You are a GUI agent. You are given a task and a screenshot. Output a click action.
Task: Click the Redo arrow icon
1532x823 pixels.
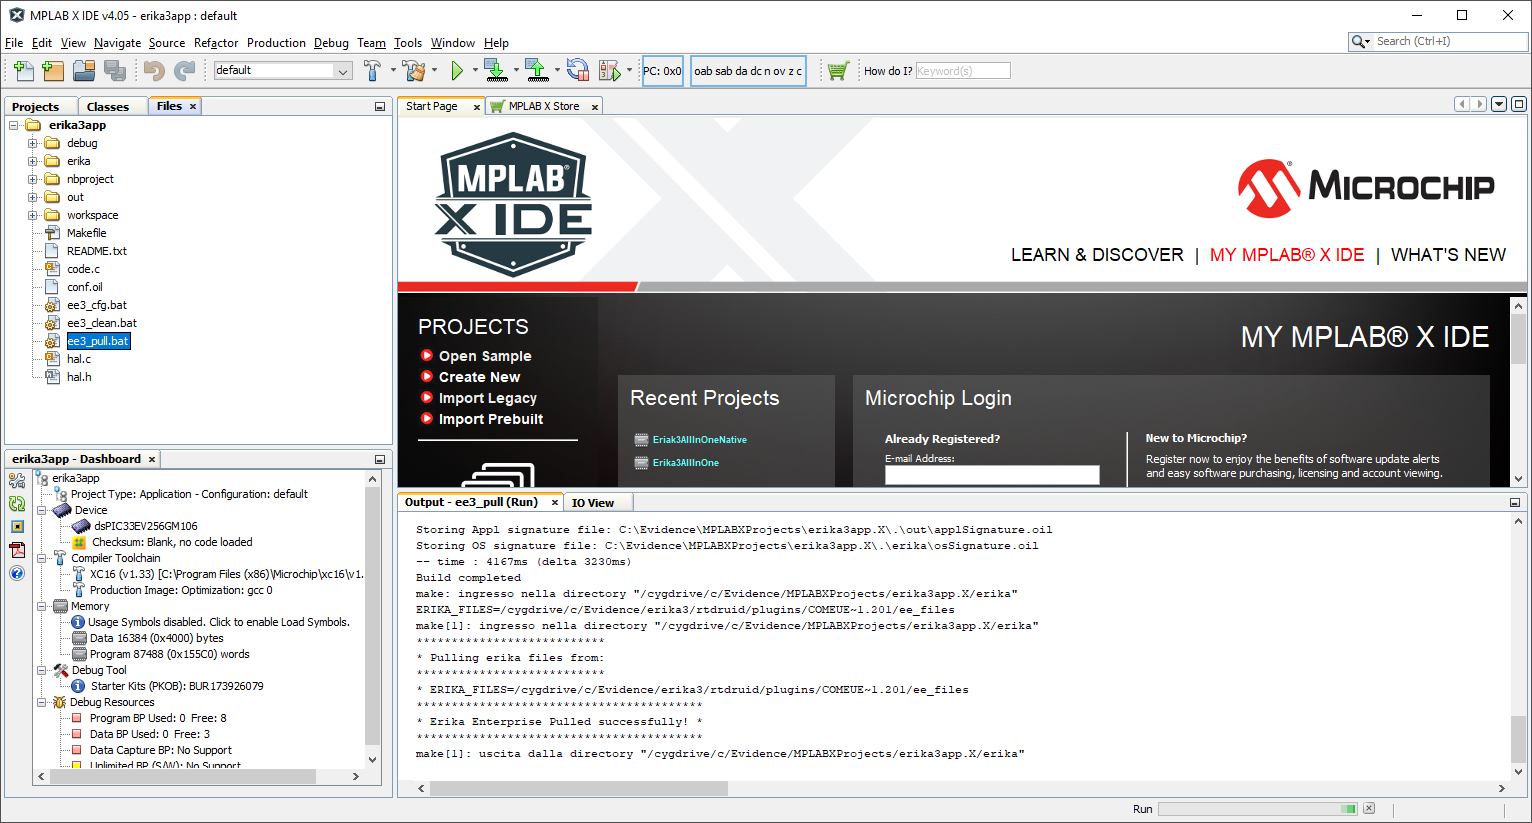pos(185,70)
